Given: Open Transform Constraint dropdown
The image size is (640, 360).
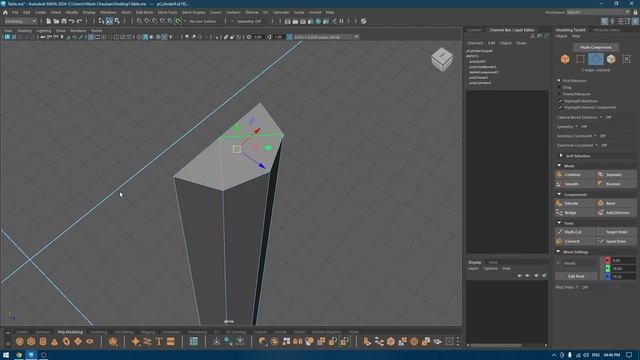Looking at the screenshot, I should [x=596, y=145].
